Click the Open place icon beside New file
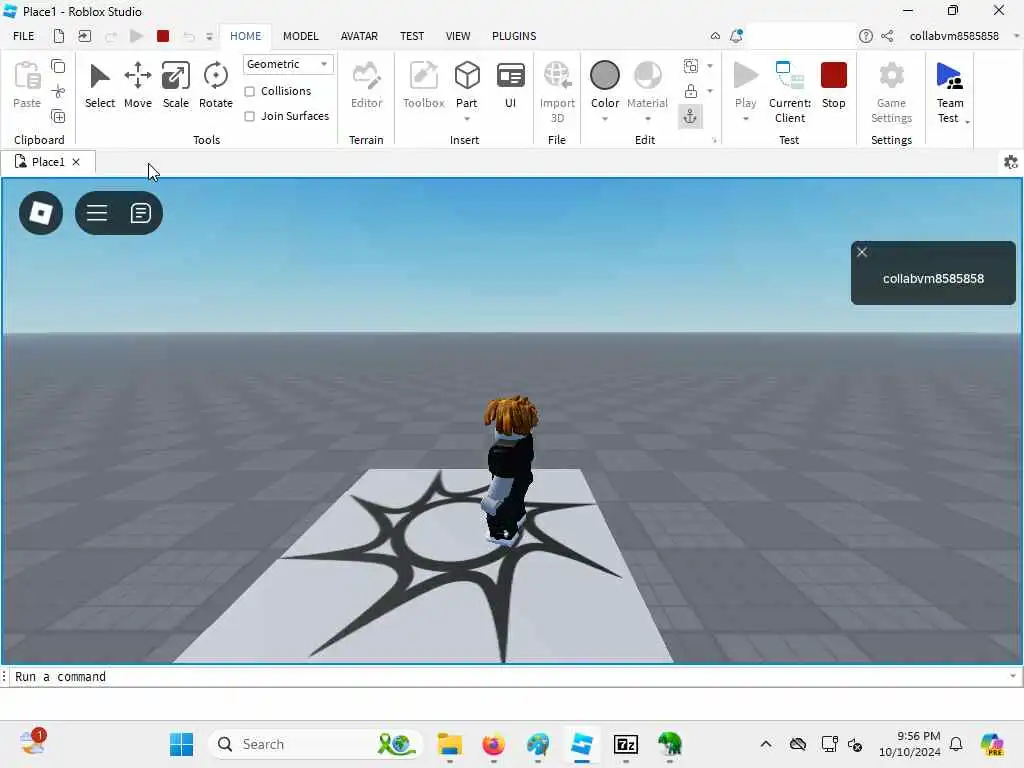Screen dimensions: 1024x768 pyautogui.click(x=85, y=36)
